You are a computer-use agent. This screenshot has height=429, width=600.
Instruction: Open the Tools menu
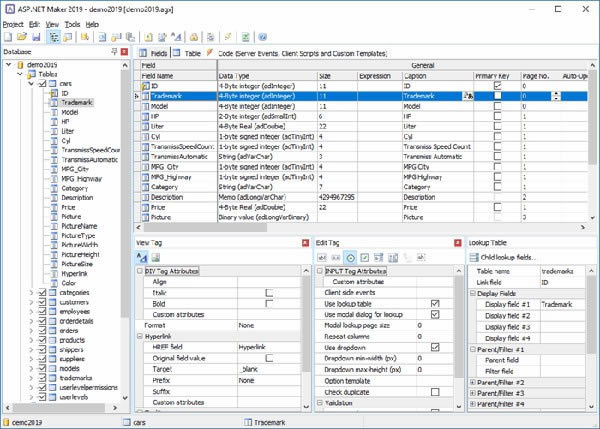pos(72,24)
